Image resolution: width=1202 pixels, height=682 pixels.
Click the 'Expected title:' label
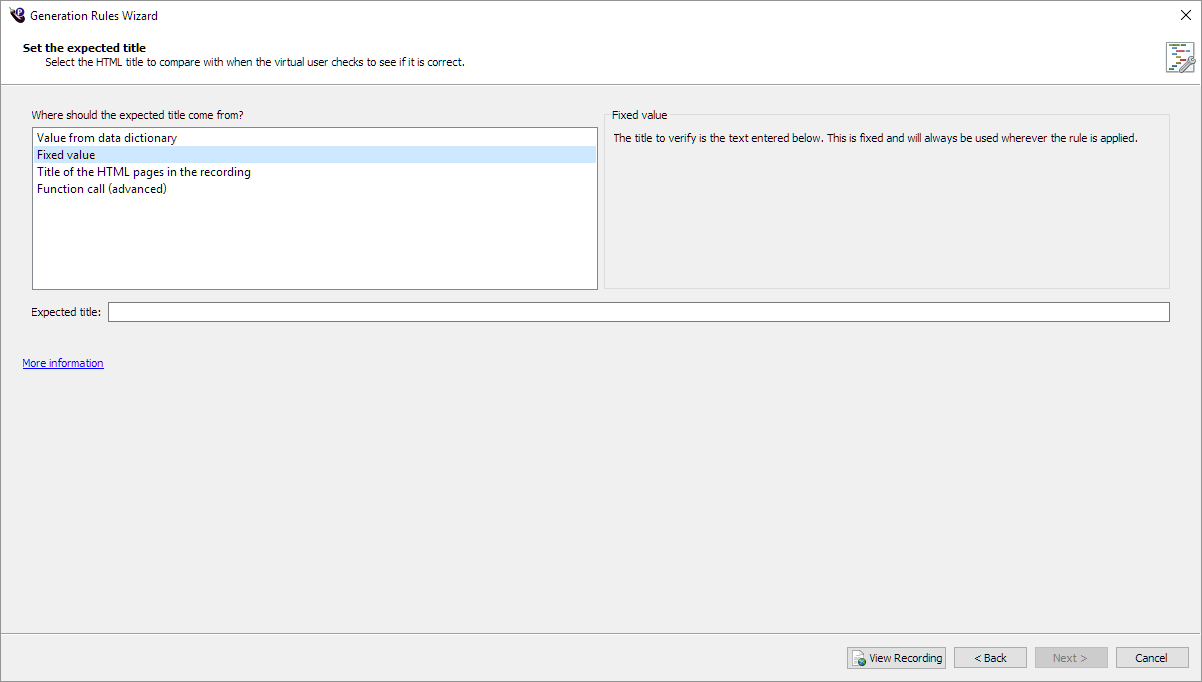coord(66,312)
